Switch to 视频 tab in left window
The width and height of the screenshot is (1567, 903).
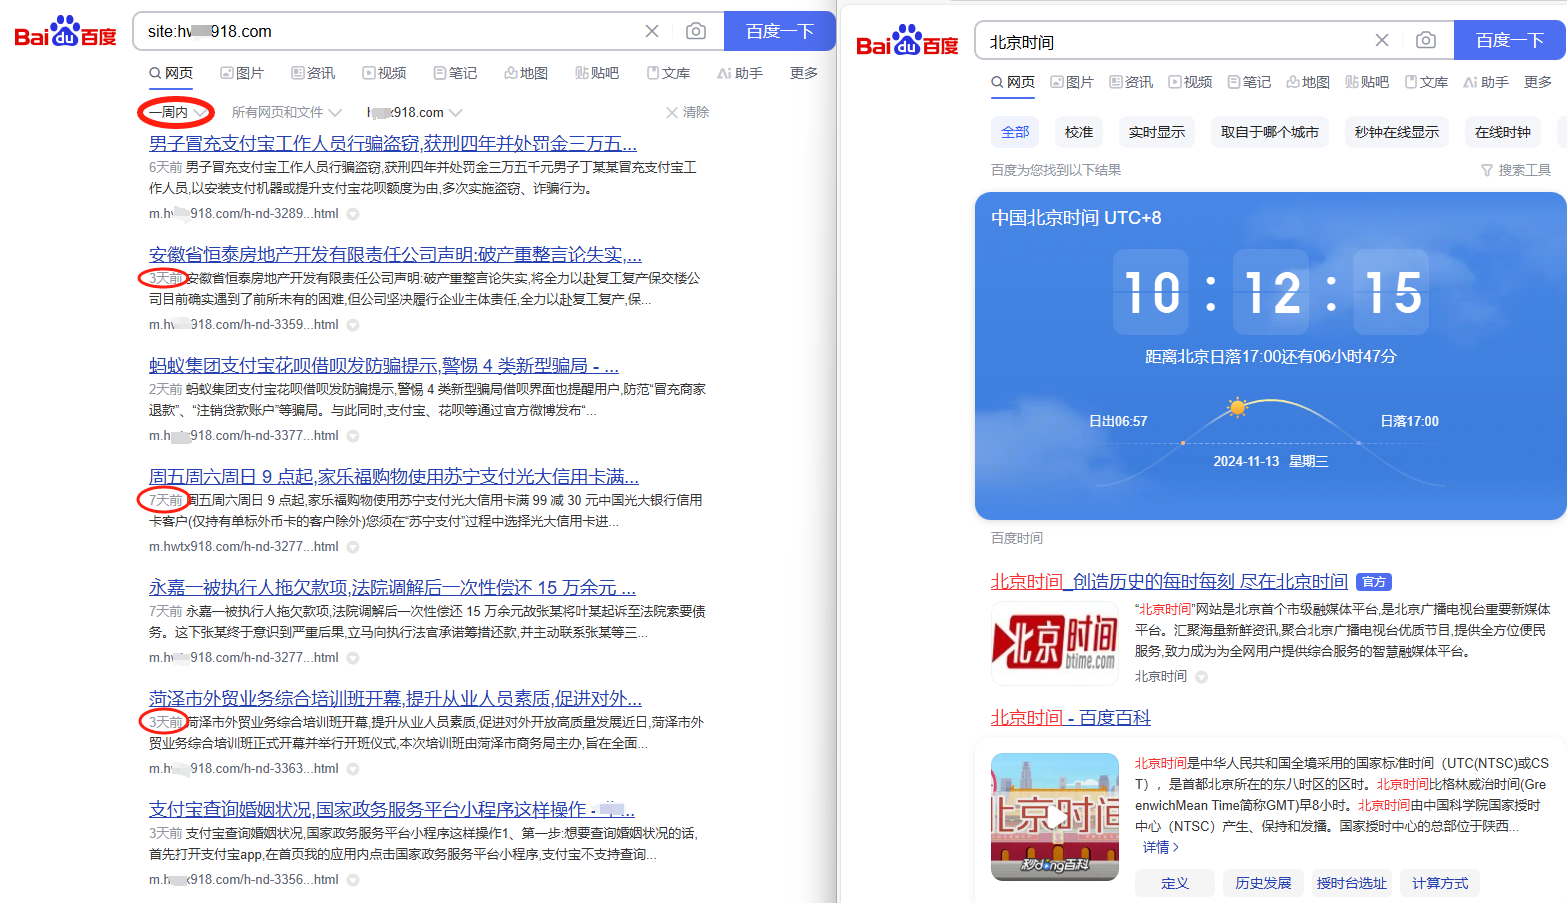(384, 73)
